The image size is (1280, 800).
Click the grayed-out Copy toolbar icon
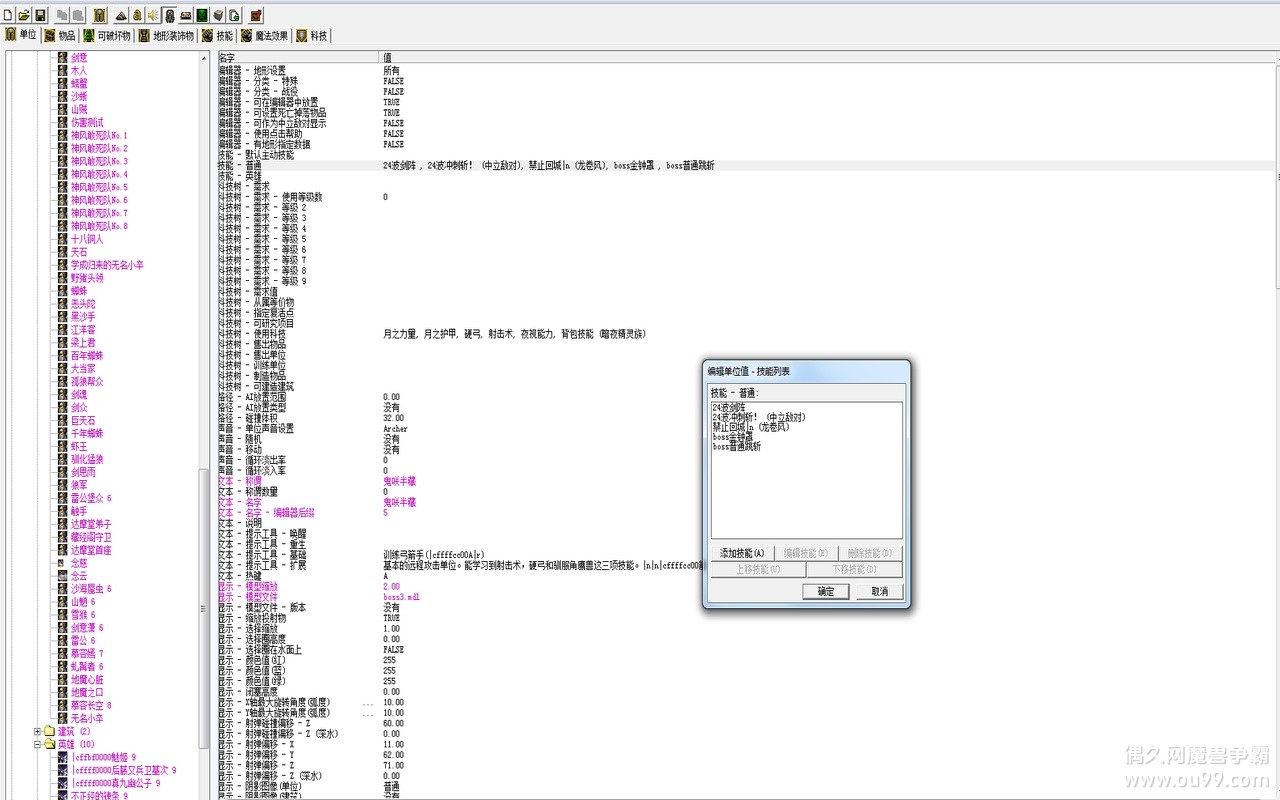pyautogui.click(x=62, y=15)
